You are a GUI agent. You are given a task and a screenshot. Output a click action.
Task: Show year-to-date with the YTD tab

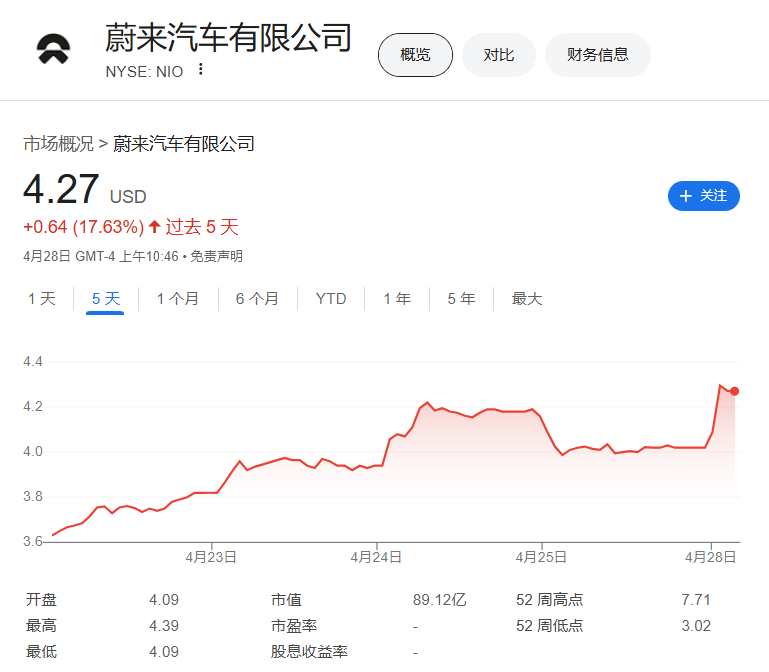click(x=331, y=298)
